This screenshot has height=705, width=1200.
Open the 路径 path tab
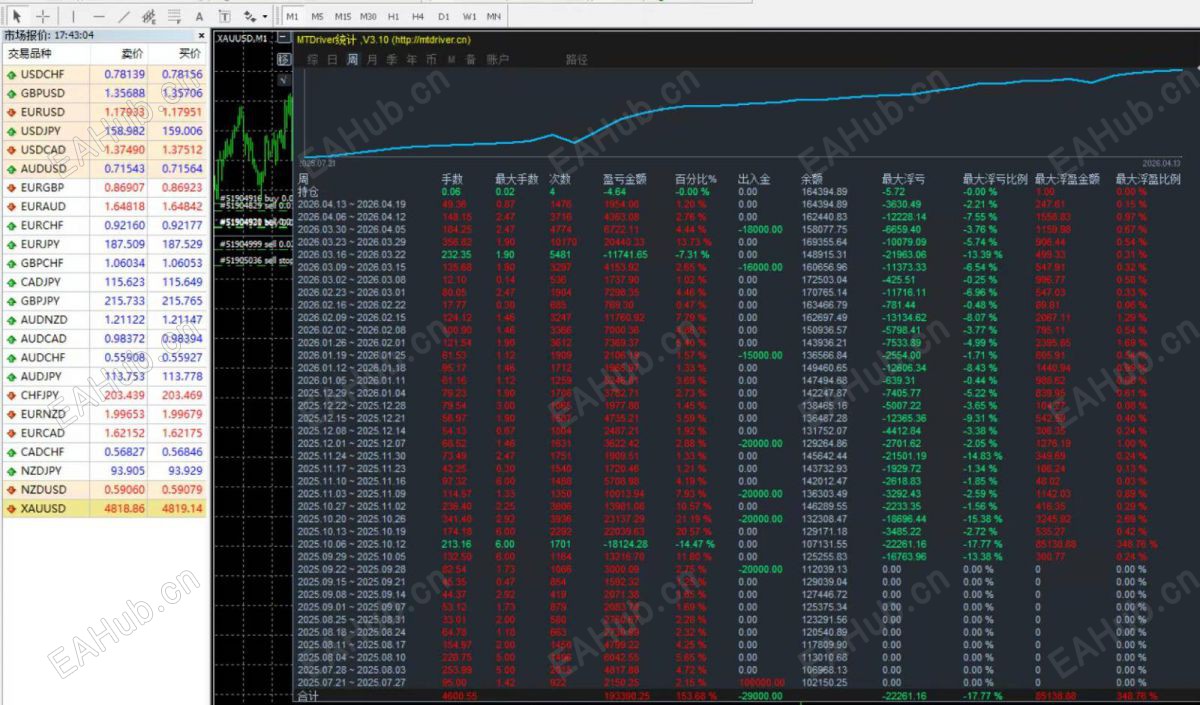577,60
